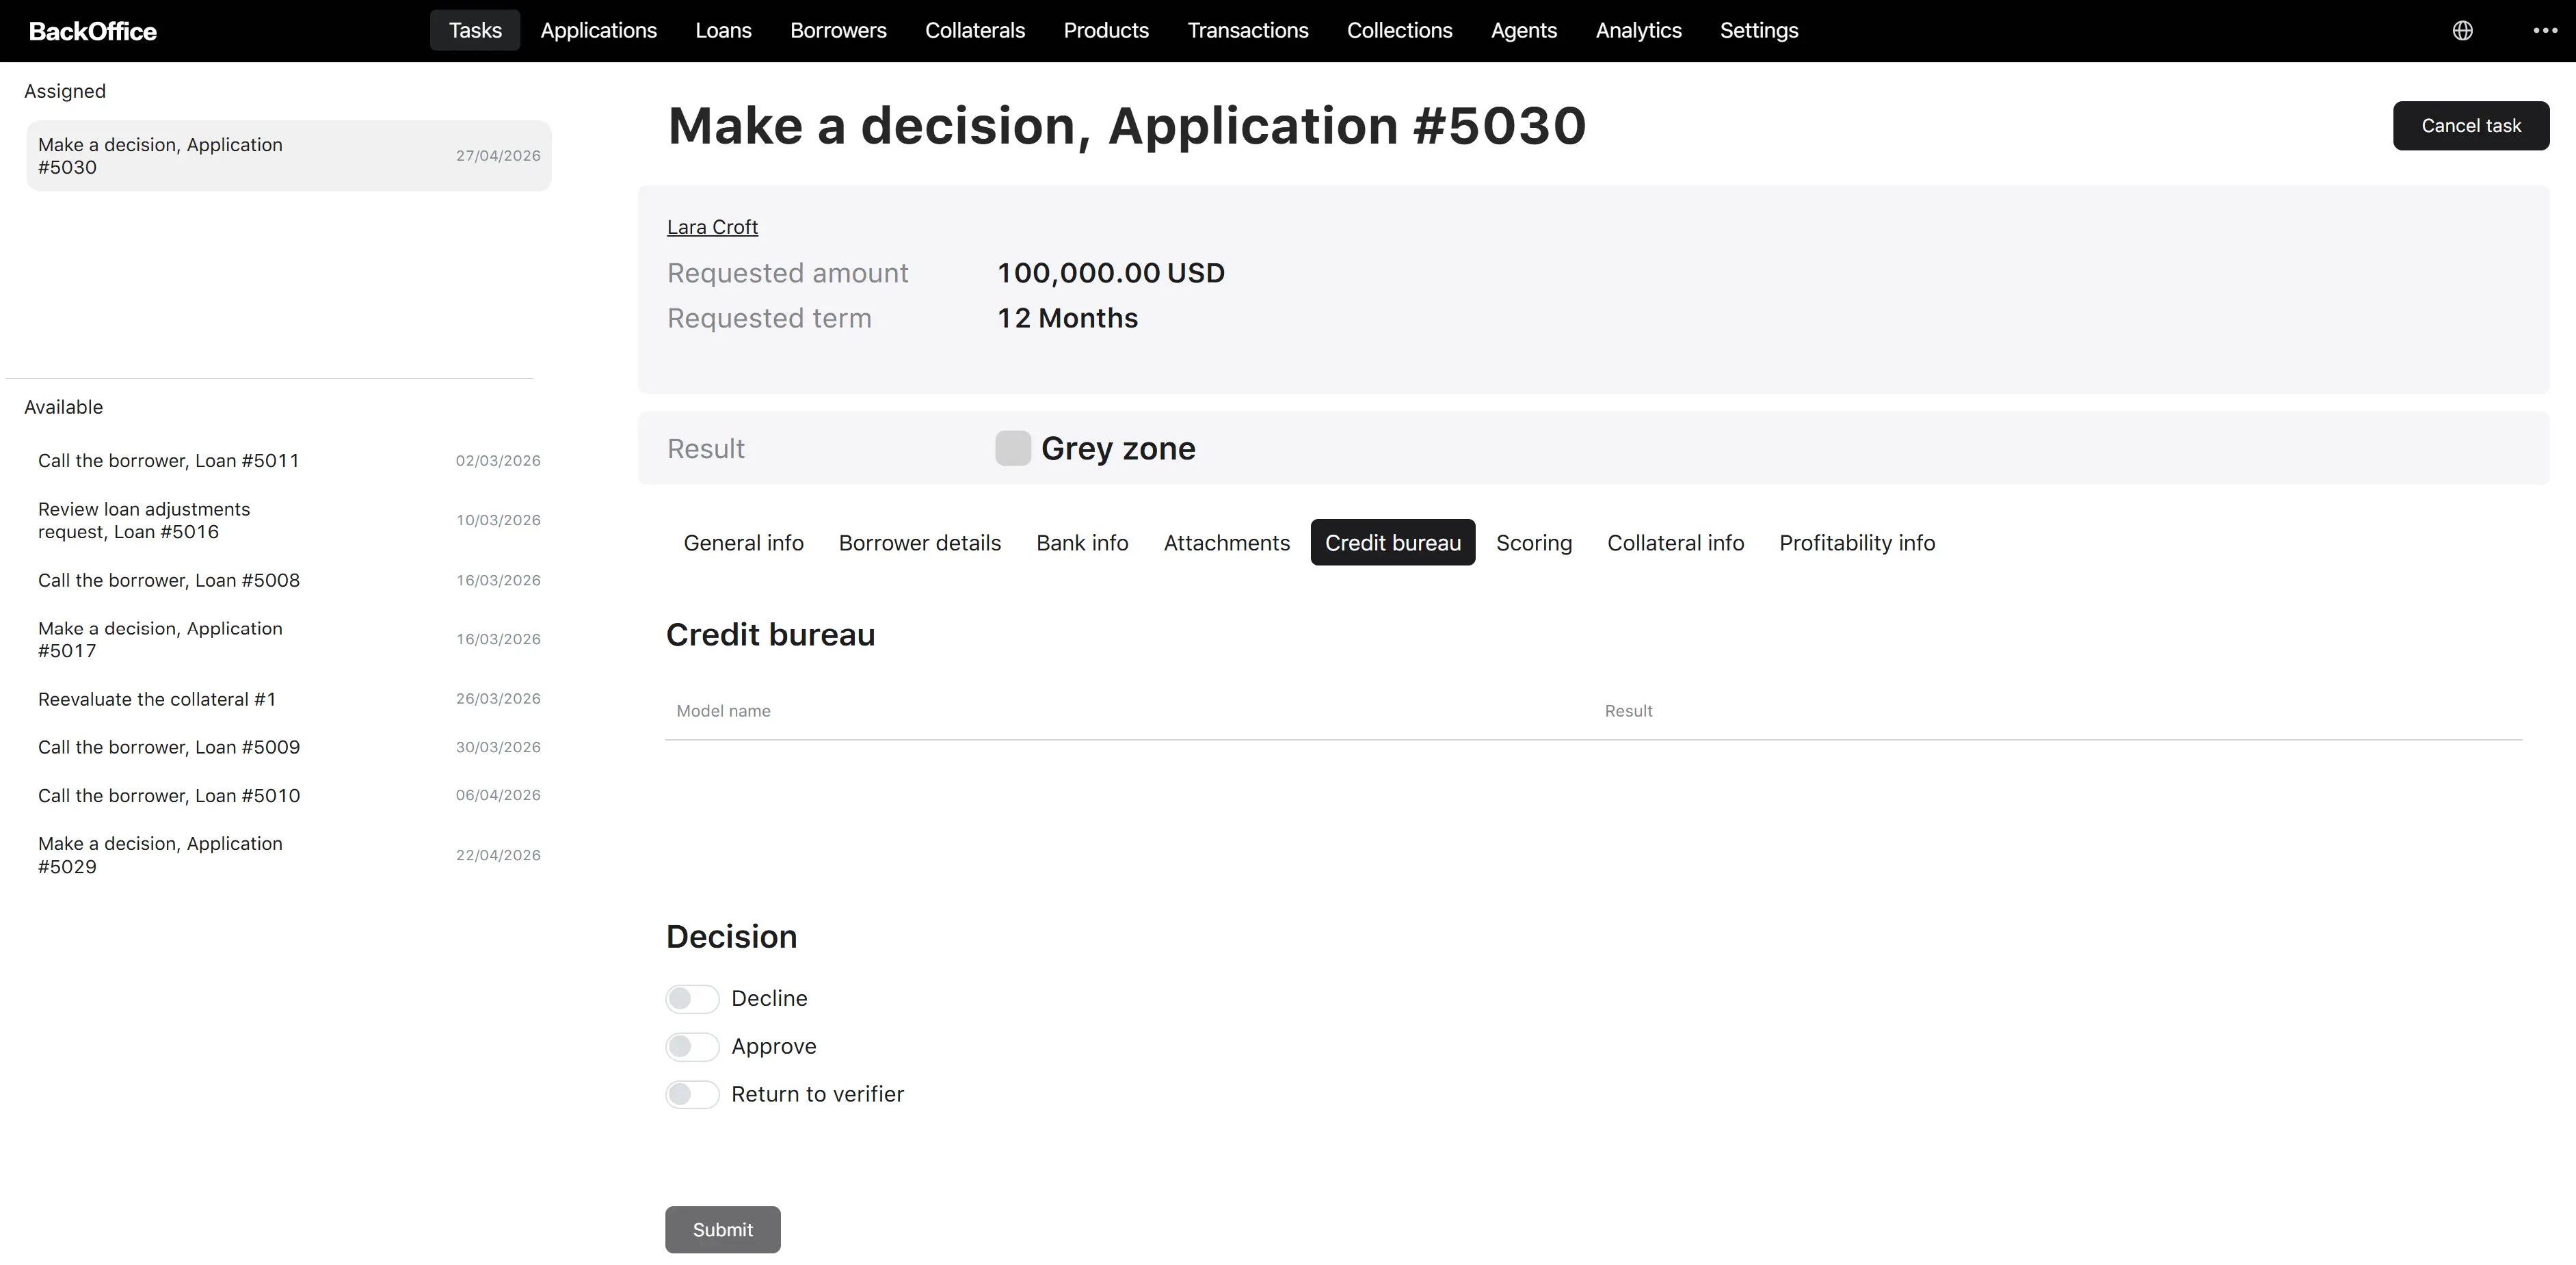This screenshot has height=1265, width=2576.
Task: Switch to the Scoring tab
Action: click(1534, 543)
